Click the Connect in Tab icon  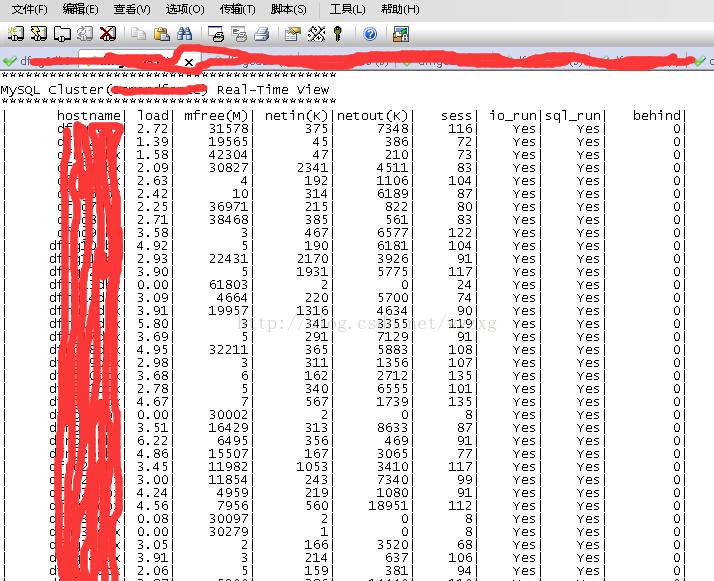(62, 34)
